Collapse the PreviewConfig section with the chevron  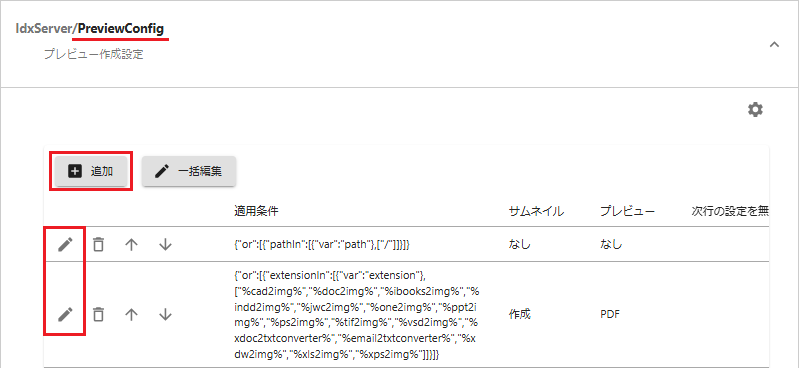pyautogui.click(x=774, y=44)
